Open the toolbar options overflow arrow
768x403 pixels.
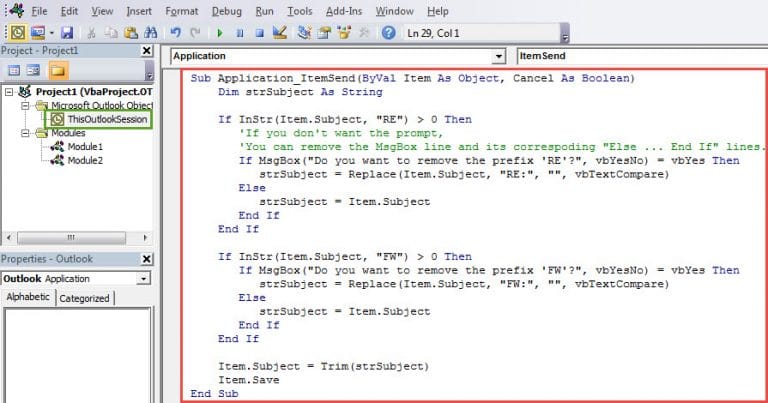(565, 37)
